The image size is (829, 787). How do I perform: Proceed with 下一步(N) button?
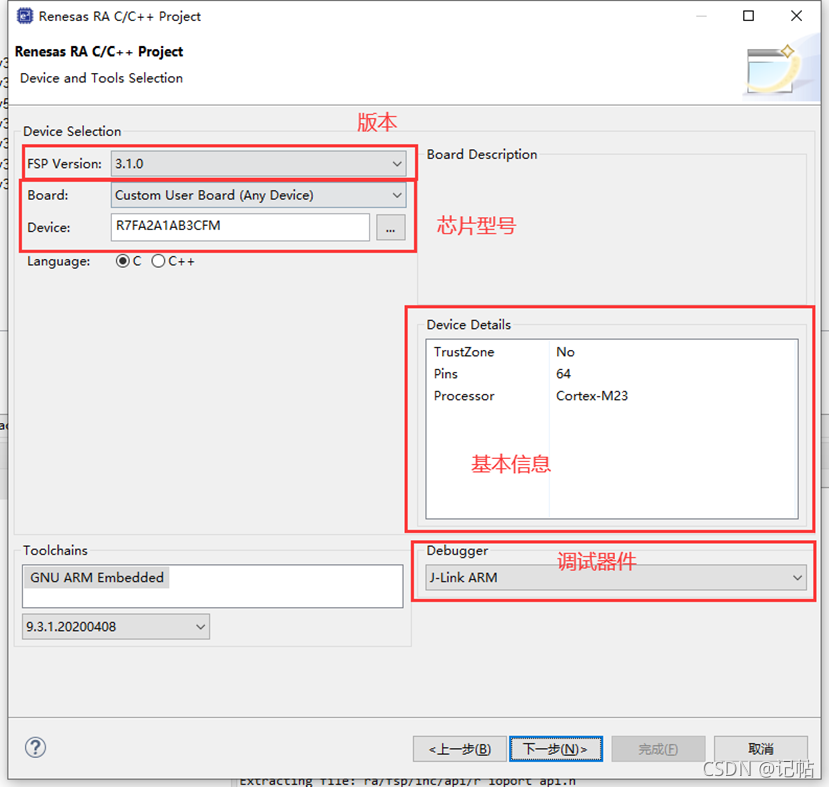[x=556, y=749]
